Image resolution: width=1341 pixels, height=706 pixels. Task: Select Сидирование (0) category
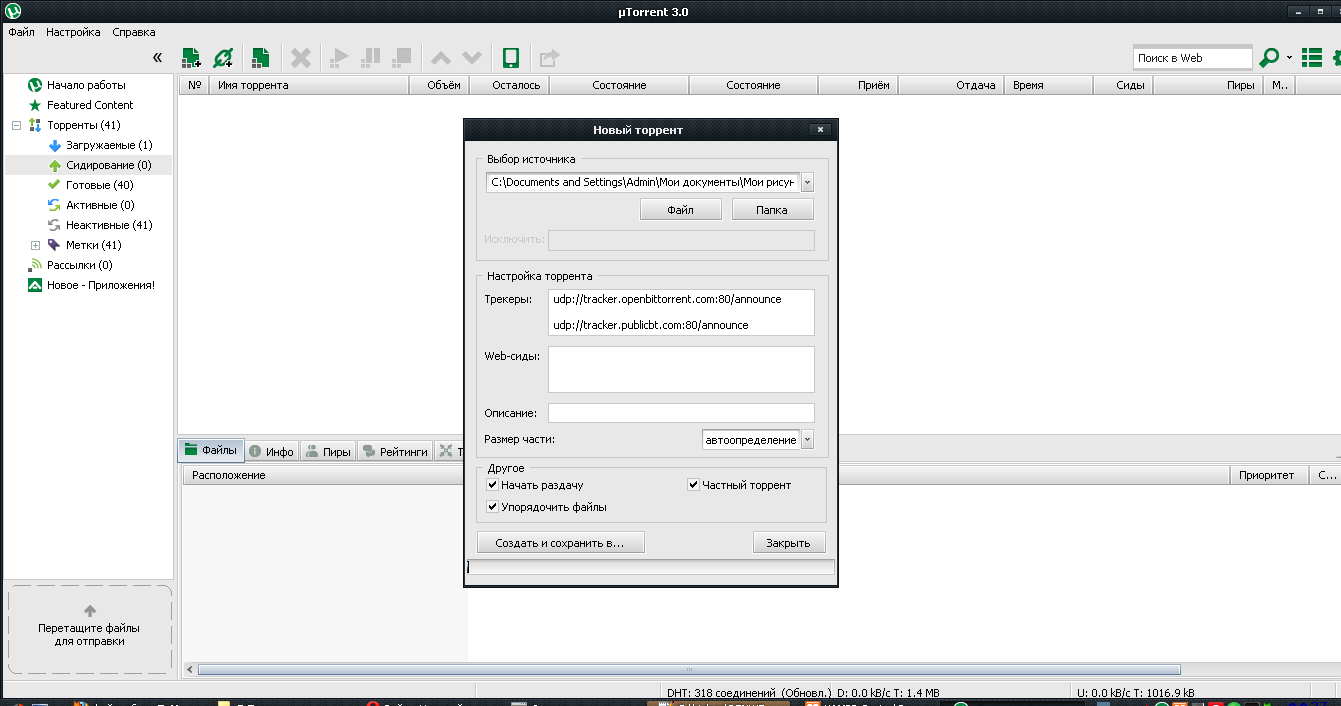(x=109, y=165)
